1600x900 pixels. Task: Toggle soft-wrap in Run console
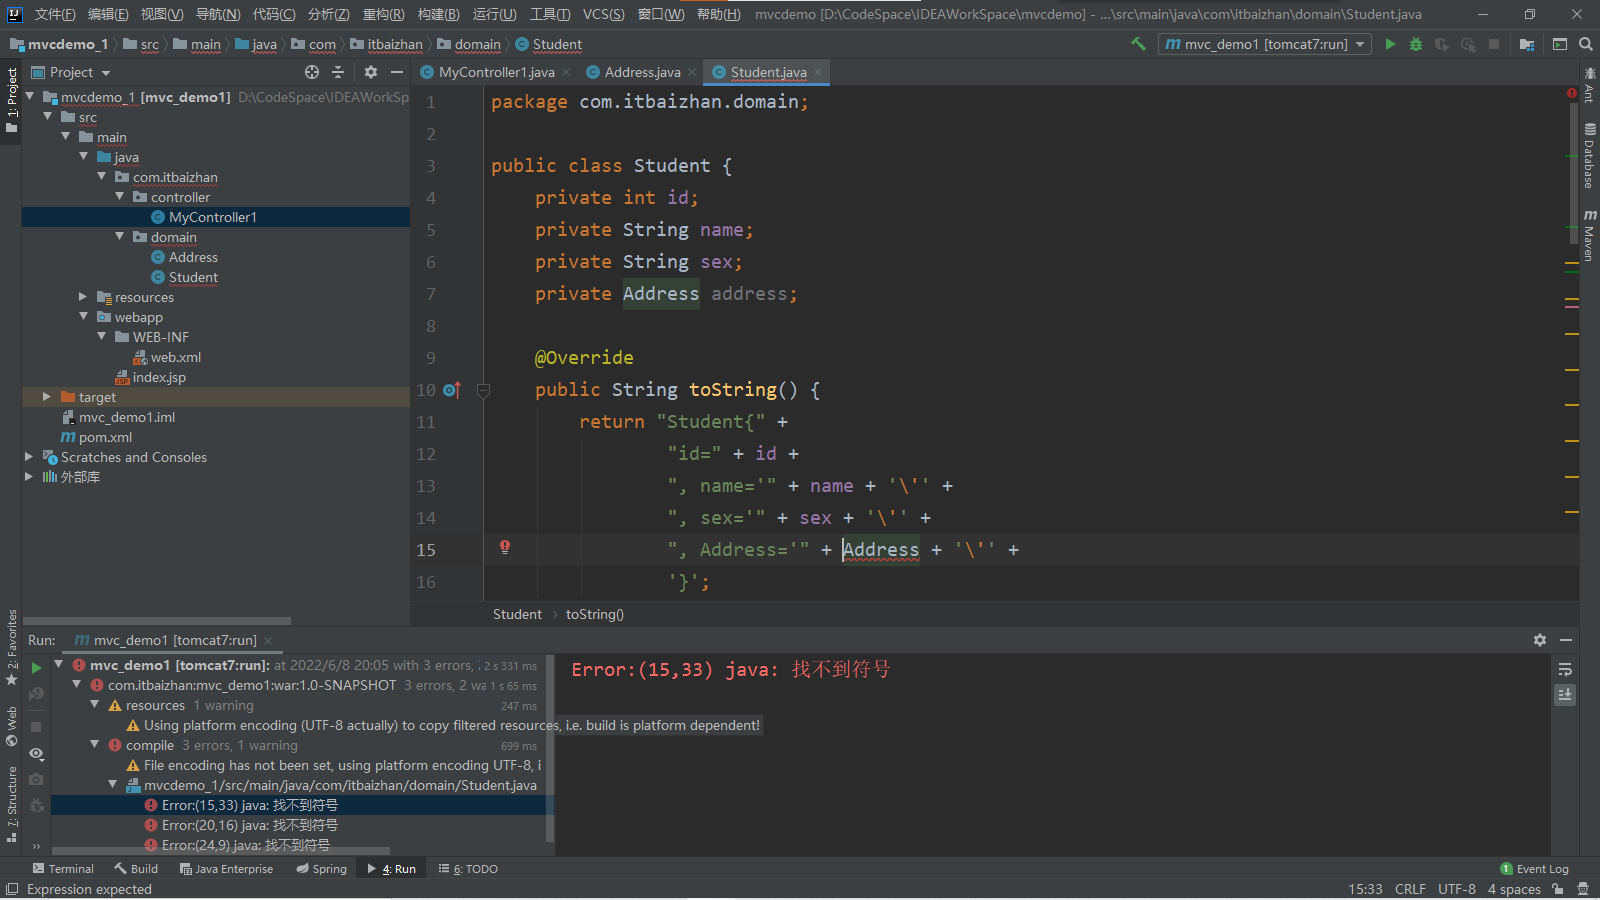coord(1566,669)
